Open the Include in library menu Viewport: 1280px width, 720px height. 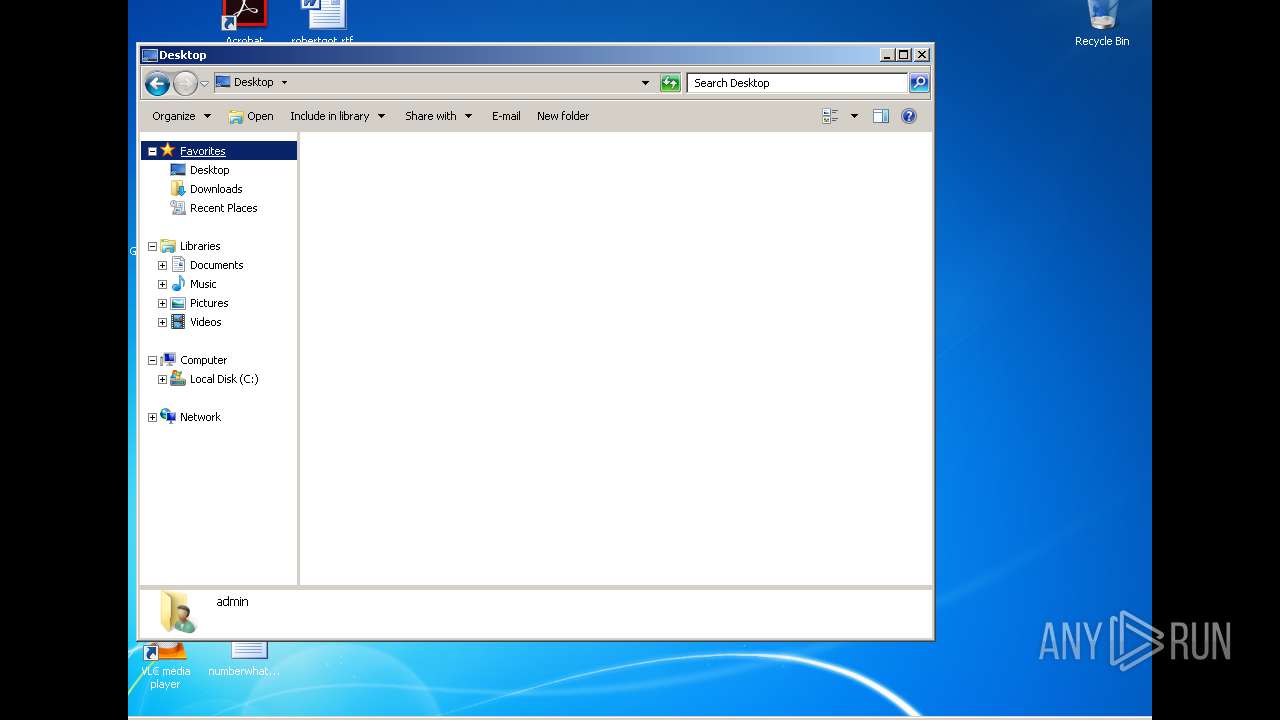(338, 116)
